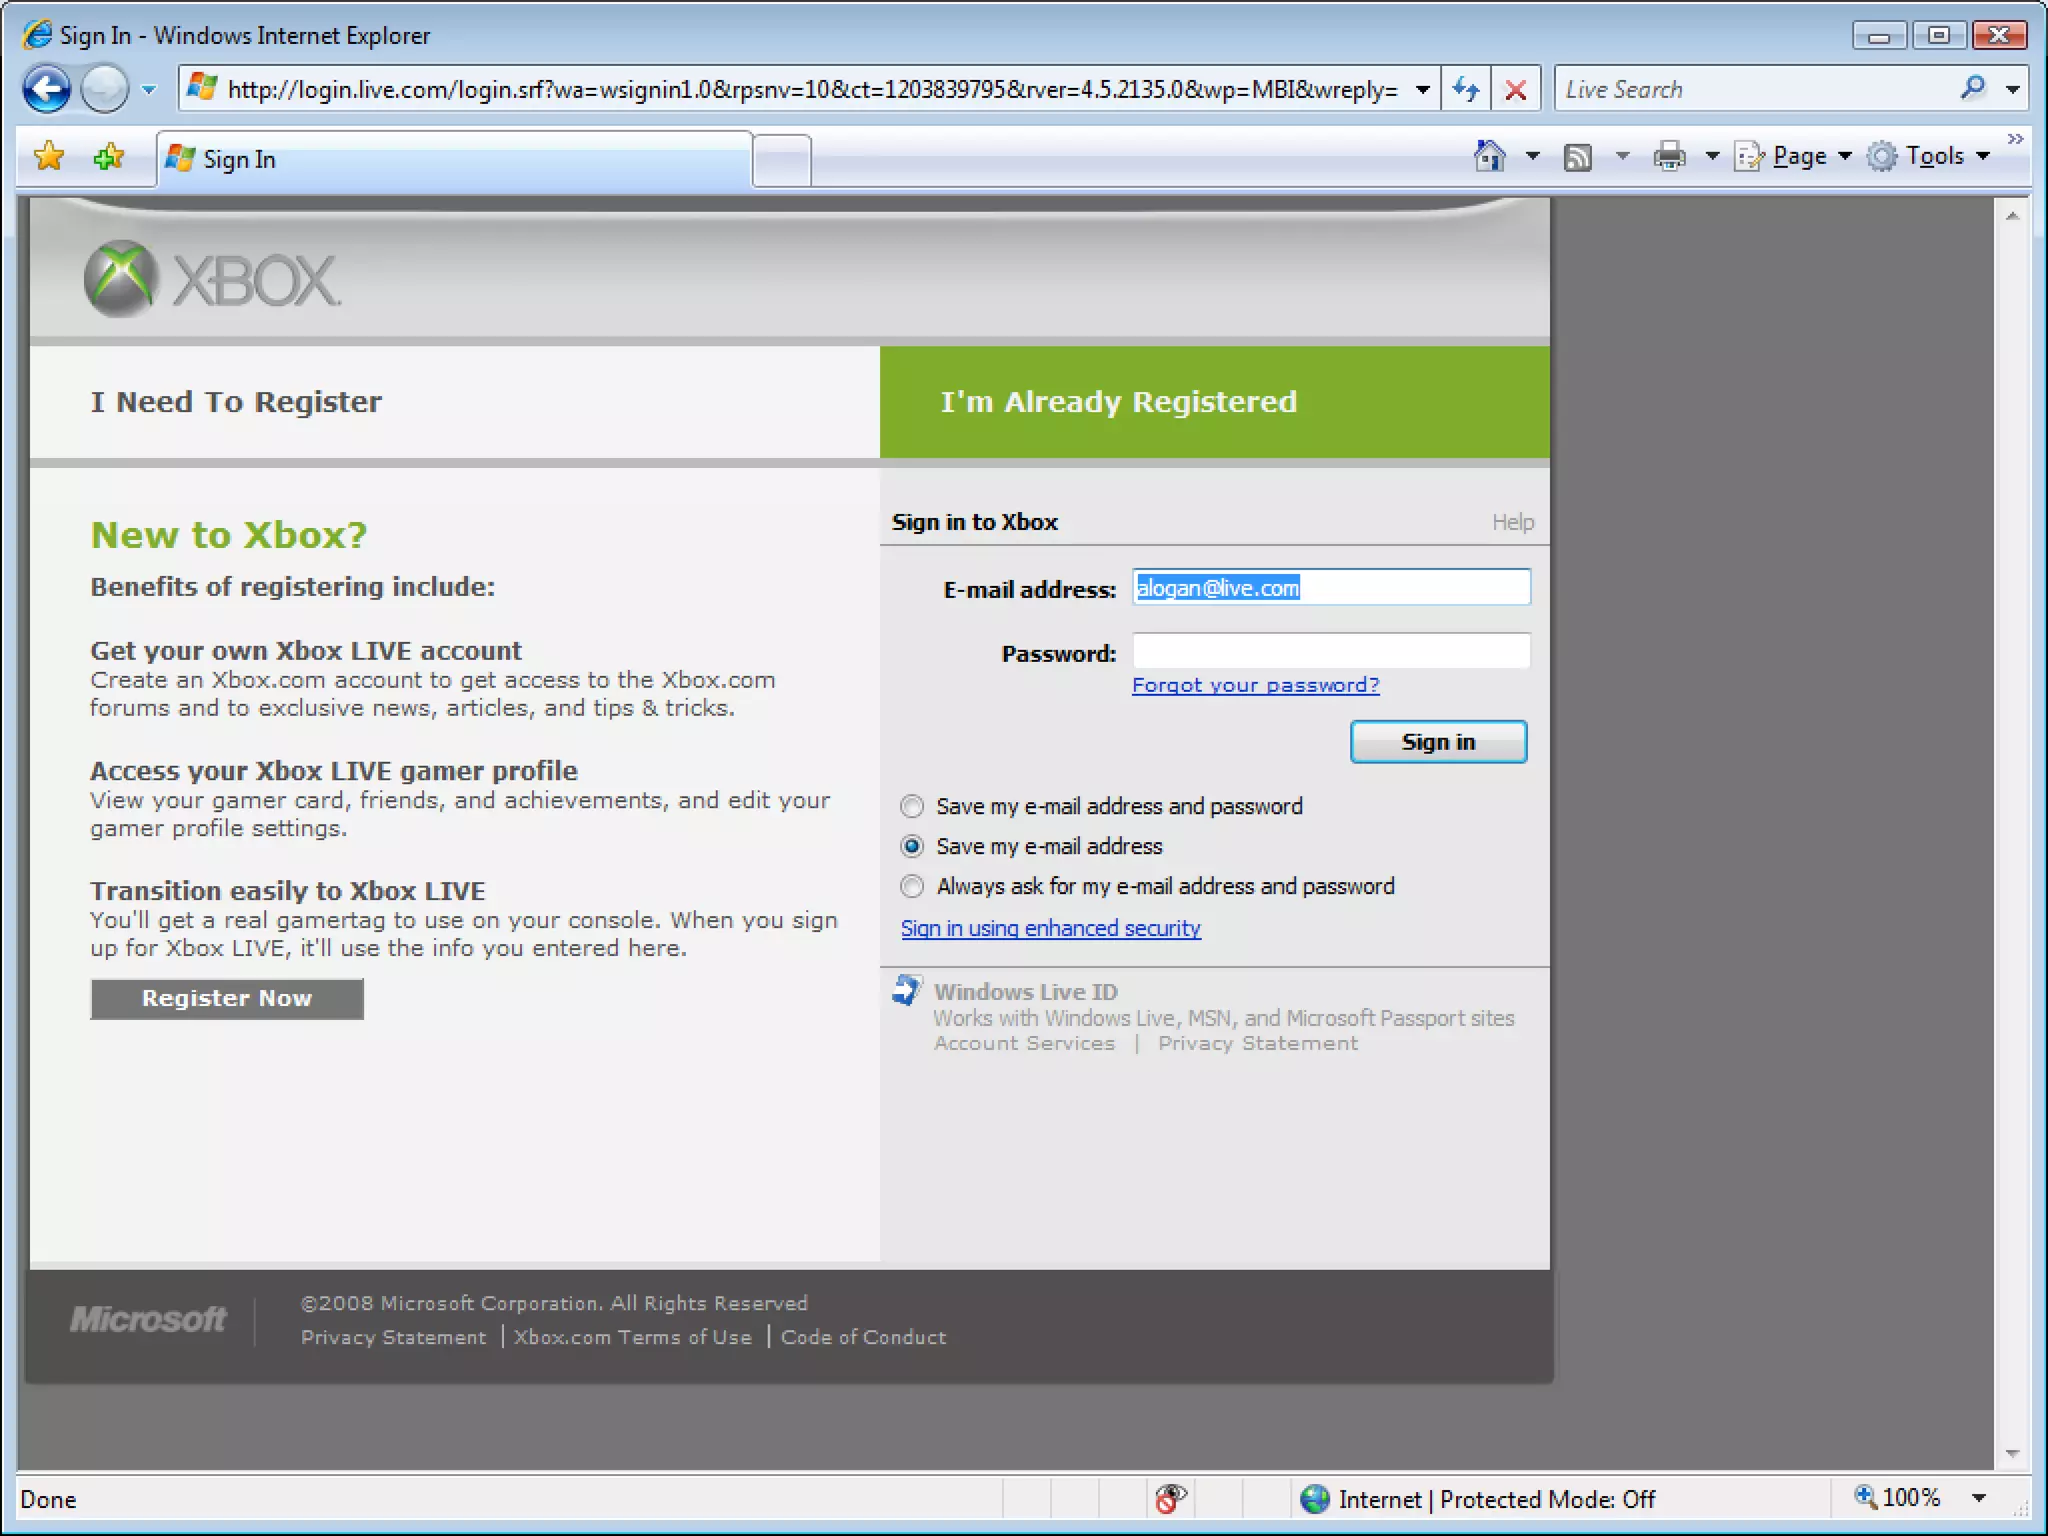Click 'Protected Mode: Off' status text
The image size is (2048, 1536).
[1547, 1499]
